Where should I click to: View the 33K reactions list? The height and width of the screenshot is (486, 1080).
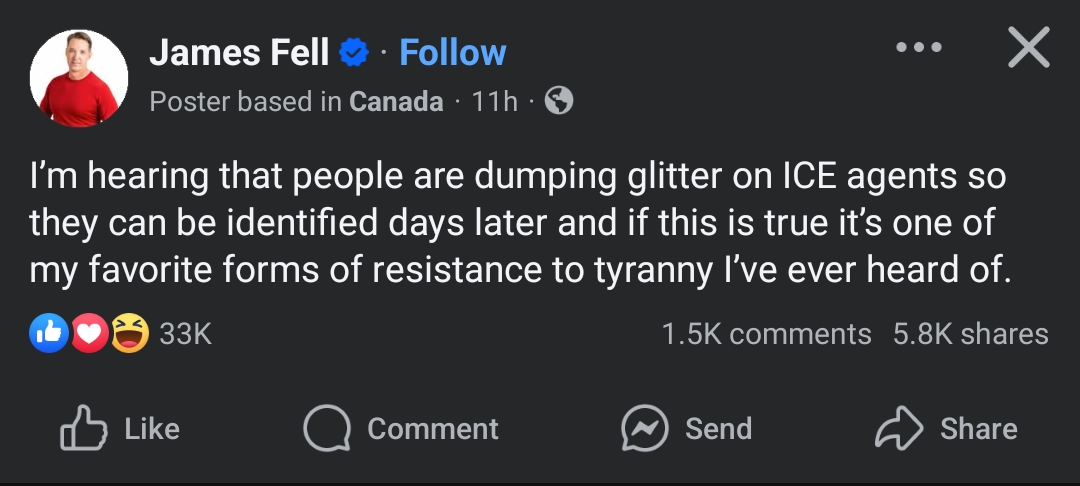[x=186, y=334]
